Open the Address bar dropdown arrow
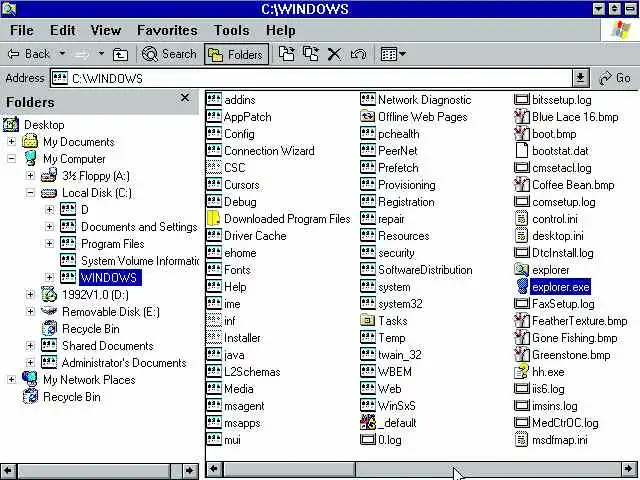The height and width of the screenshot is (480, 640). pos(580,78)
